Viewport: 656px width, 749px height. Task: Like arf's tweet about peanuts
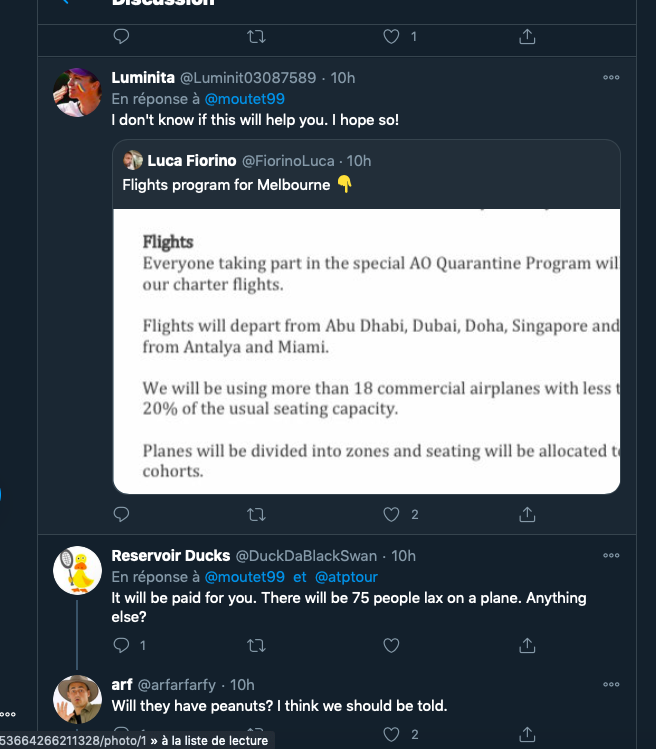392,735
